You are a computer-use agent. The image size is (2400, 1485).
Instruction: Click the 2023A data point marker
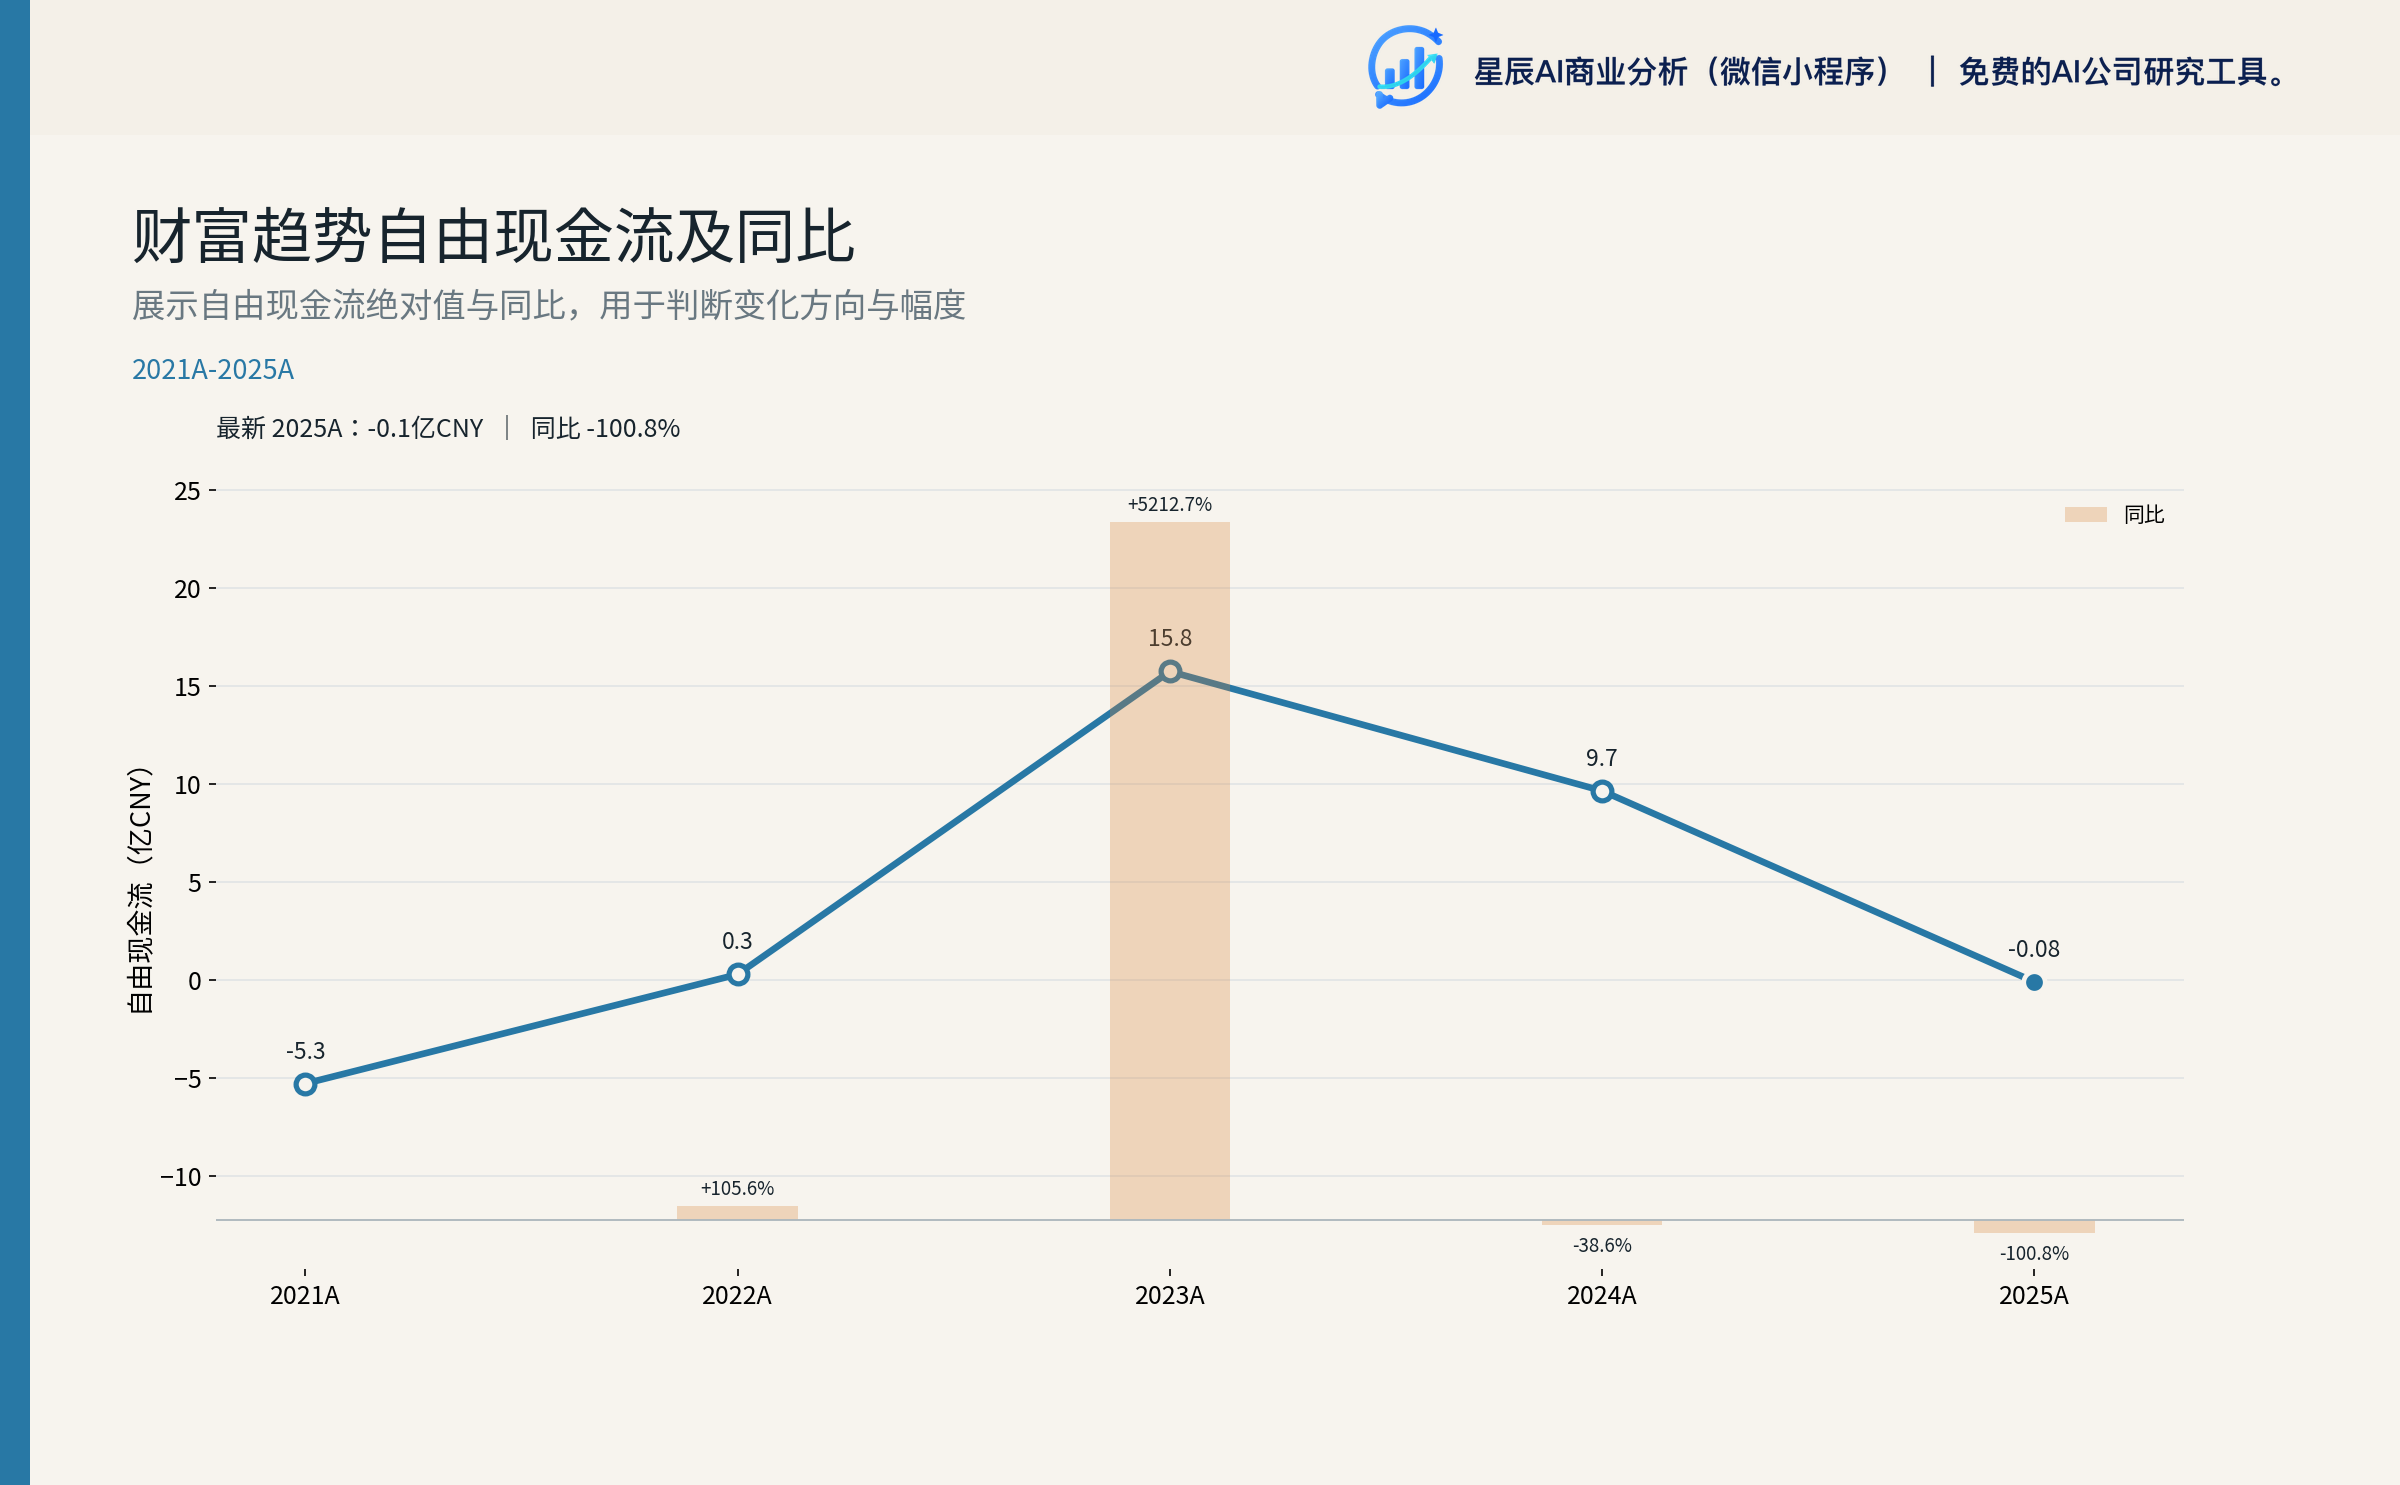(1170, 671)
